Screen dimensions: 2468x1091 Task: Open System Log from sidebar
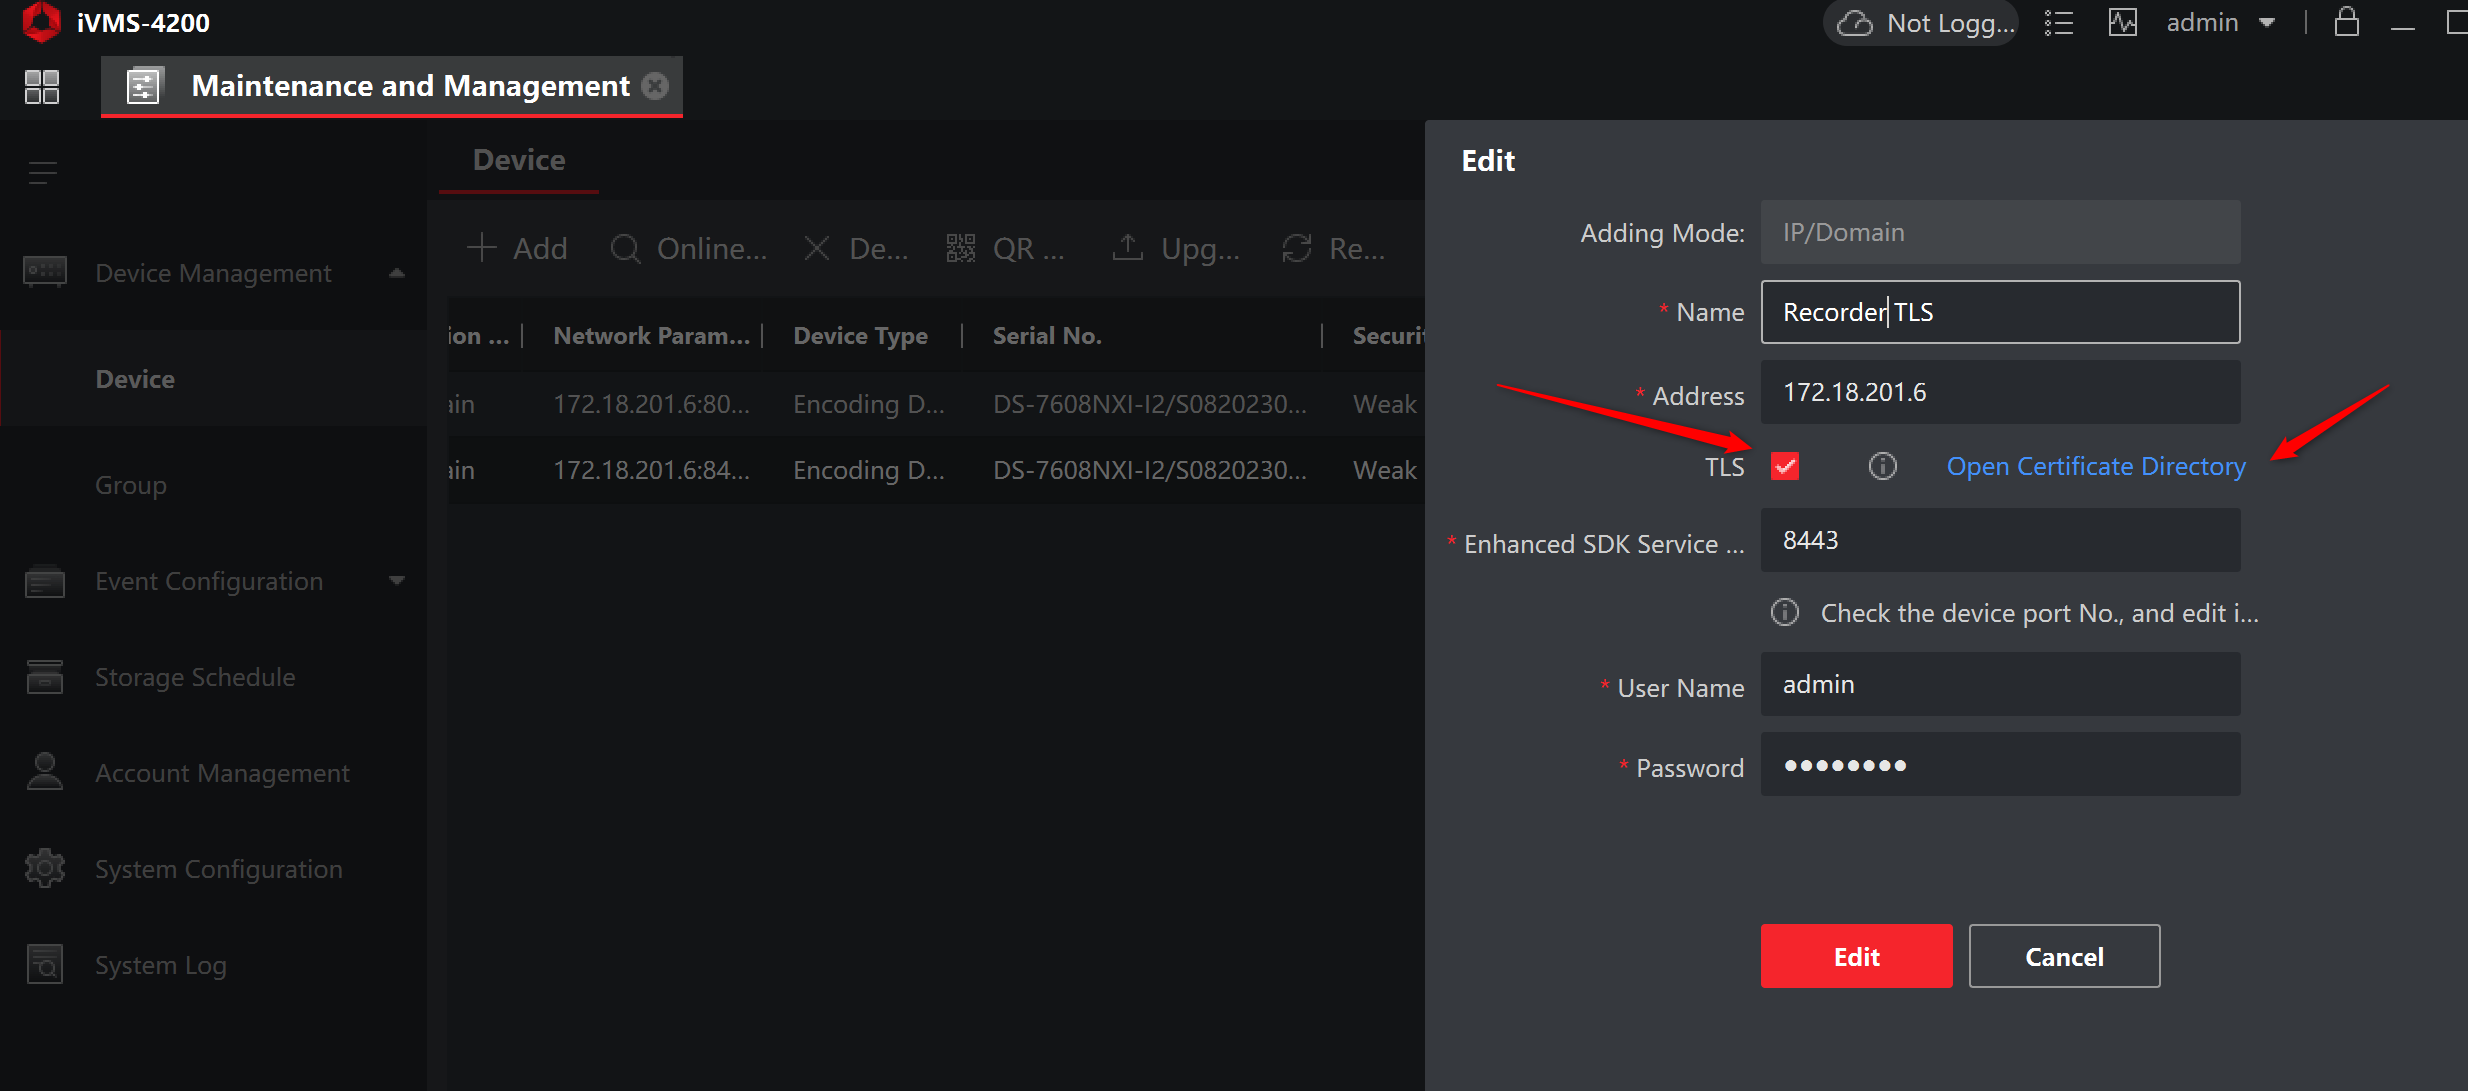[x=160, y=965]
